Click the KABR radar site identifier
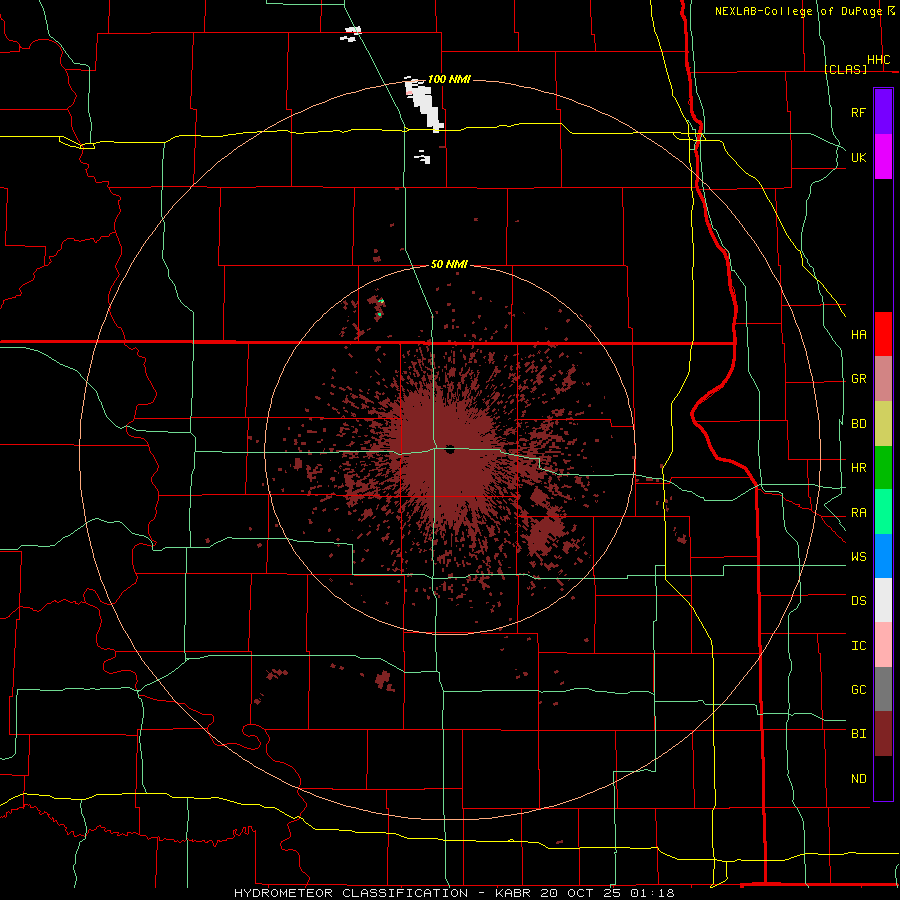Image resolution: width=900 pixels, height=900 pixels. click(514, 893)
